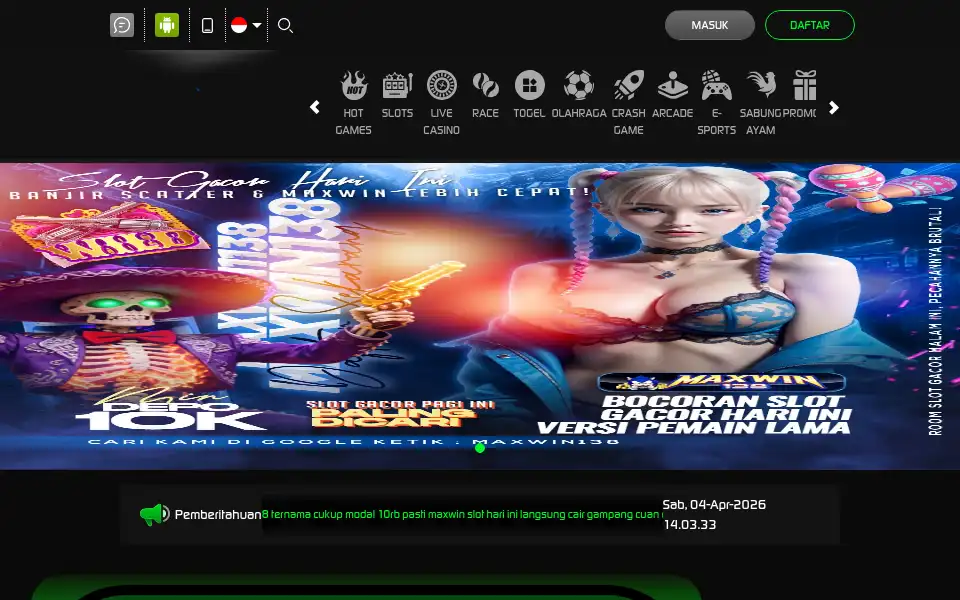Click the main promo banner image

(480, 316)
